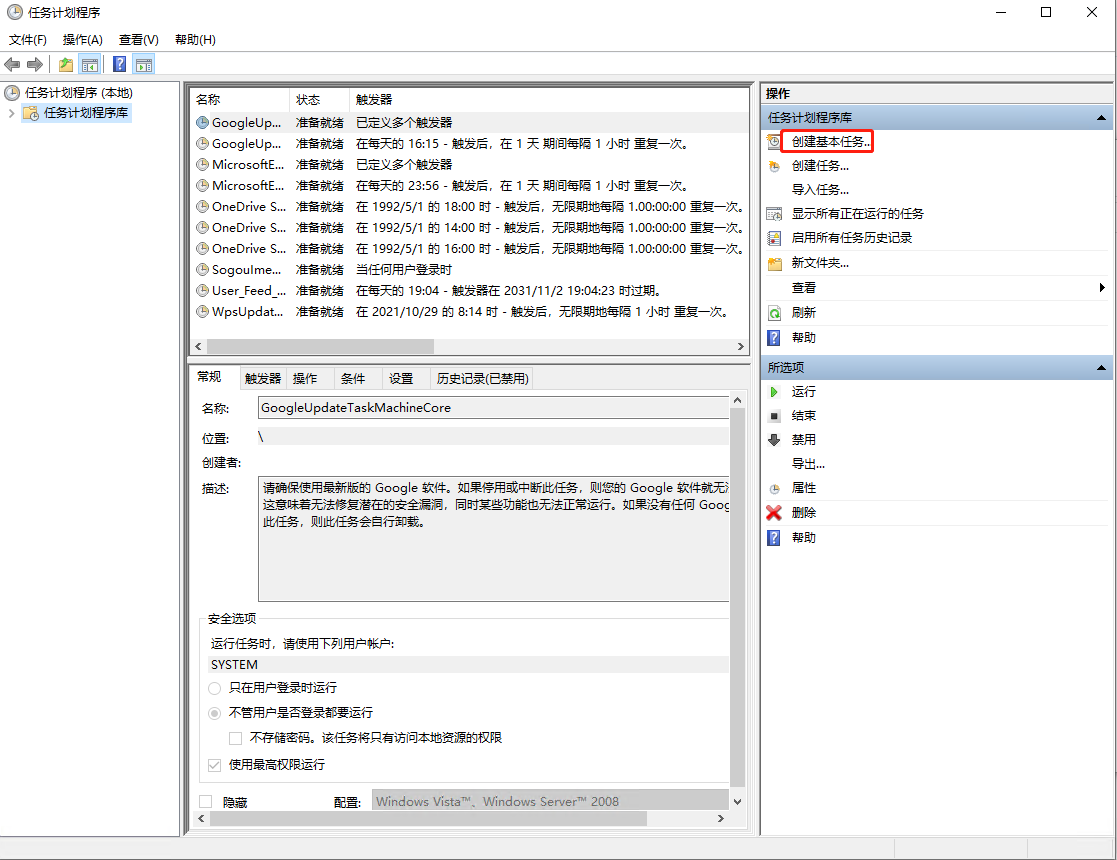Run the selected task via green 运行 icon
Viewport: 1117px width, 860px height.
[x=774, y=392]
